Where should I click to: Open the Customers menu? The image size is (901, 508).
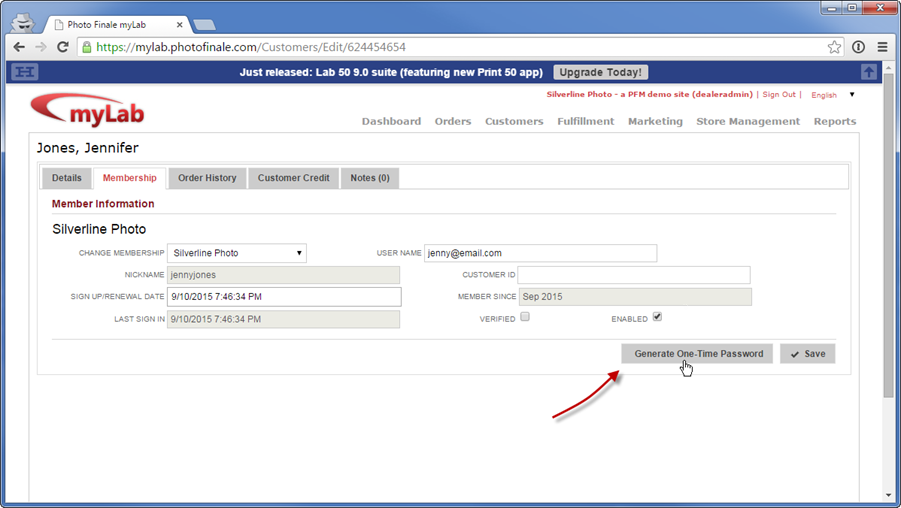tap(514, 121)
